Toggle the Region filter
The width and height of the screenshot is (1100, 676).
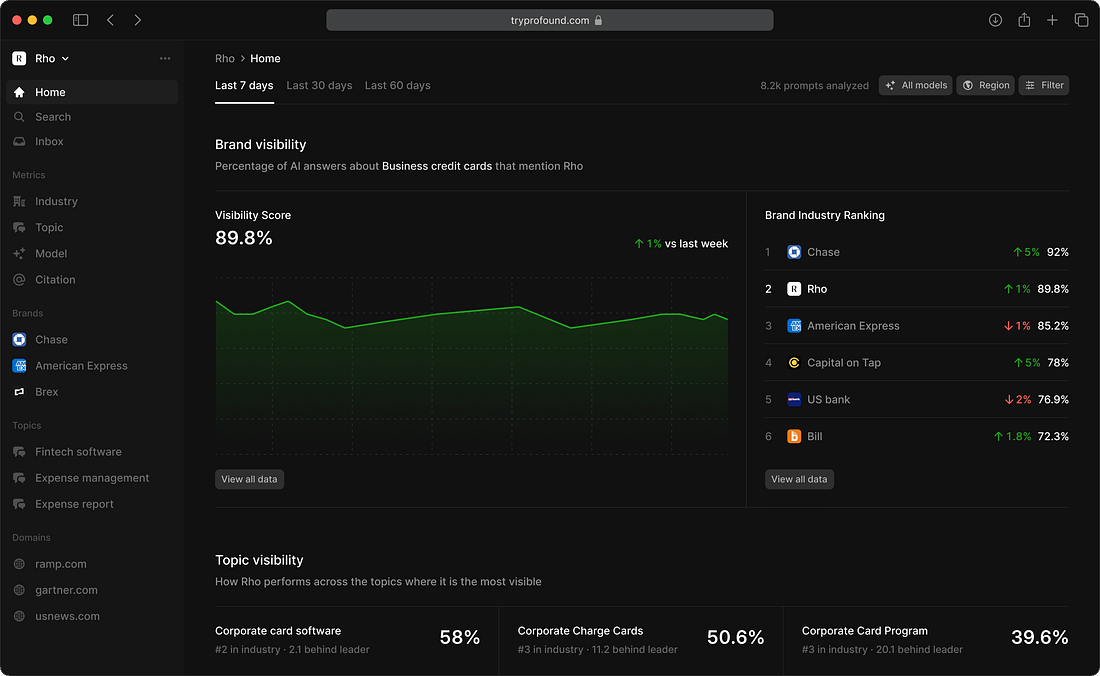[985, 85]
